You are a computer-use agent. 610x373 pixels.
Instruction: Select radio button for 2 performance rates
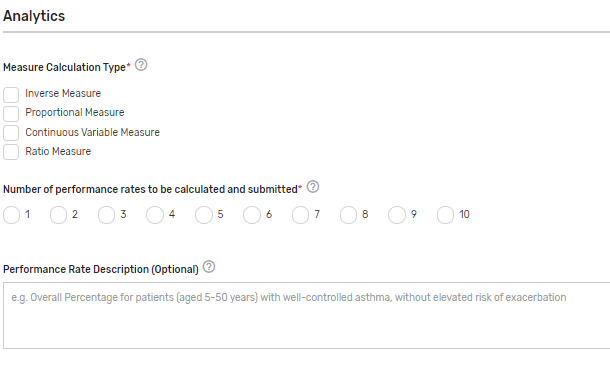point(58,215)
